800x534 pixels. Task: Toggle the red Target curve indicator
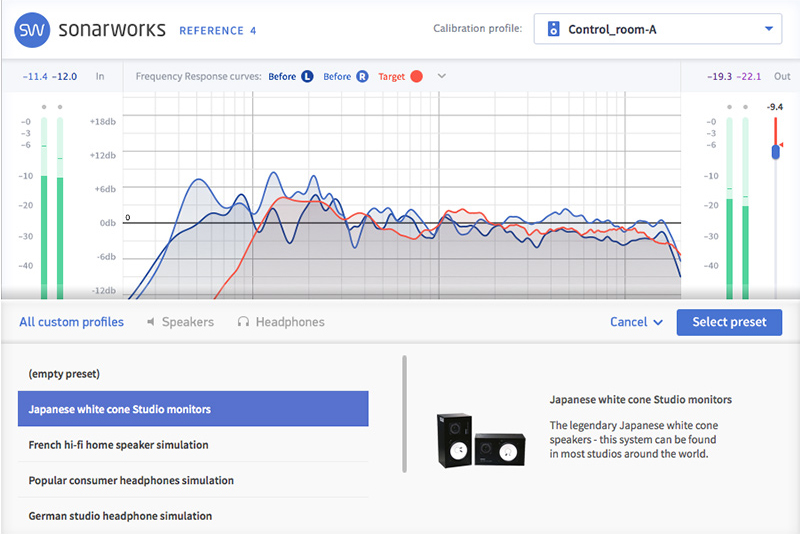tap(416, 77)
